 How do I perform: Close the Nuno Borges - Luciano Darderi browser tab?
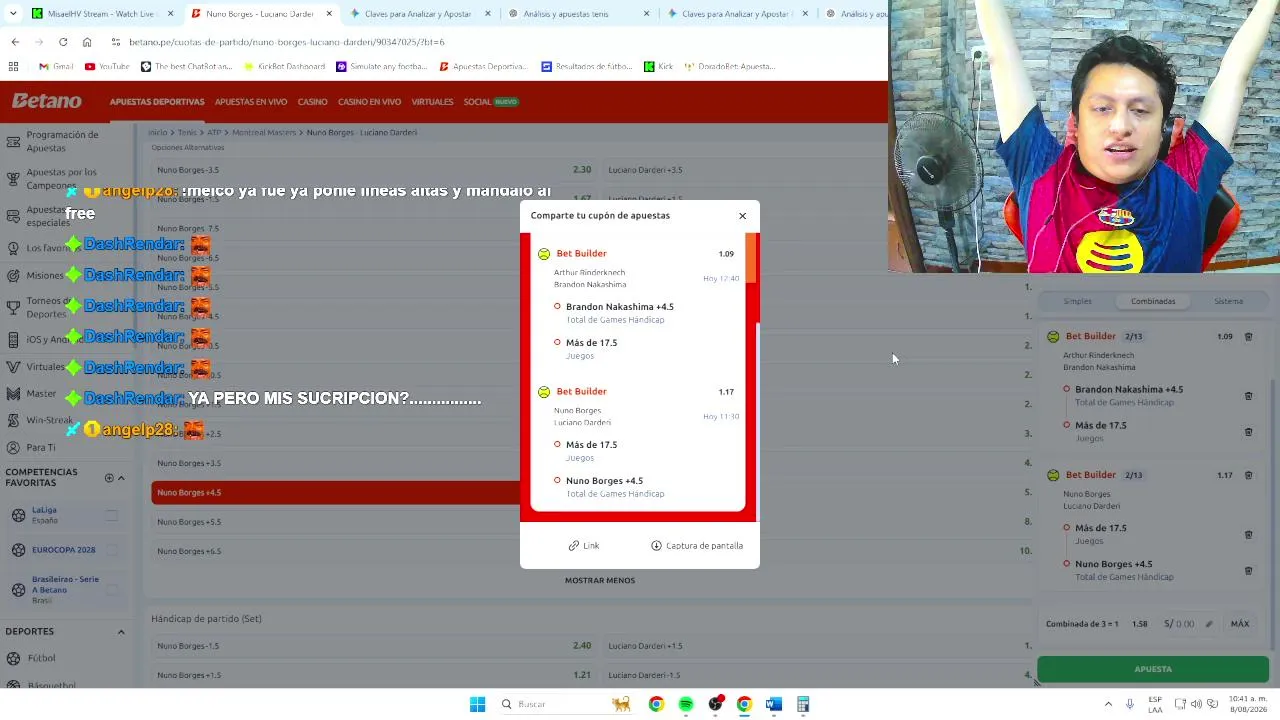pyautogui.click(x=329, y=14)
